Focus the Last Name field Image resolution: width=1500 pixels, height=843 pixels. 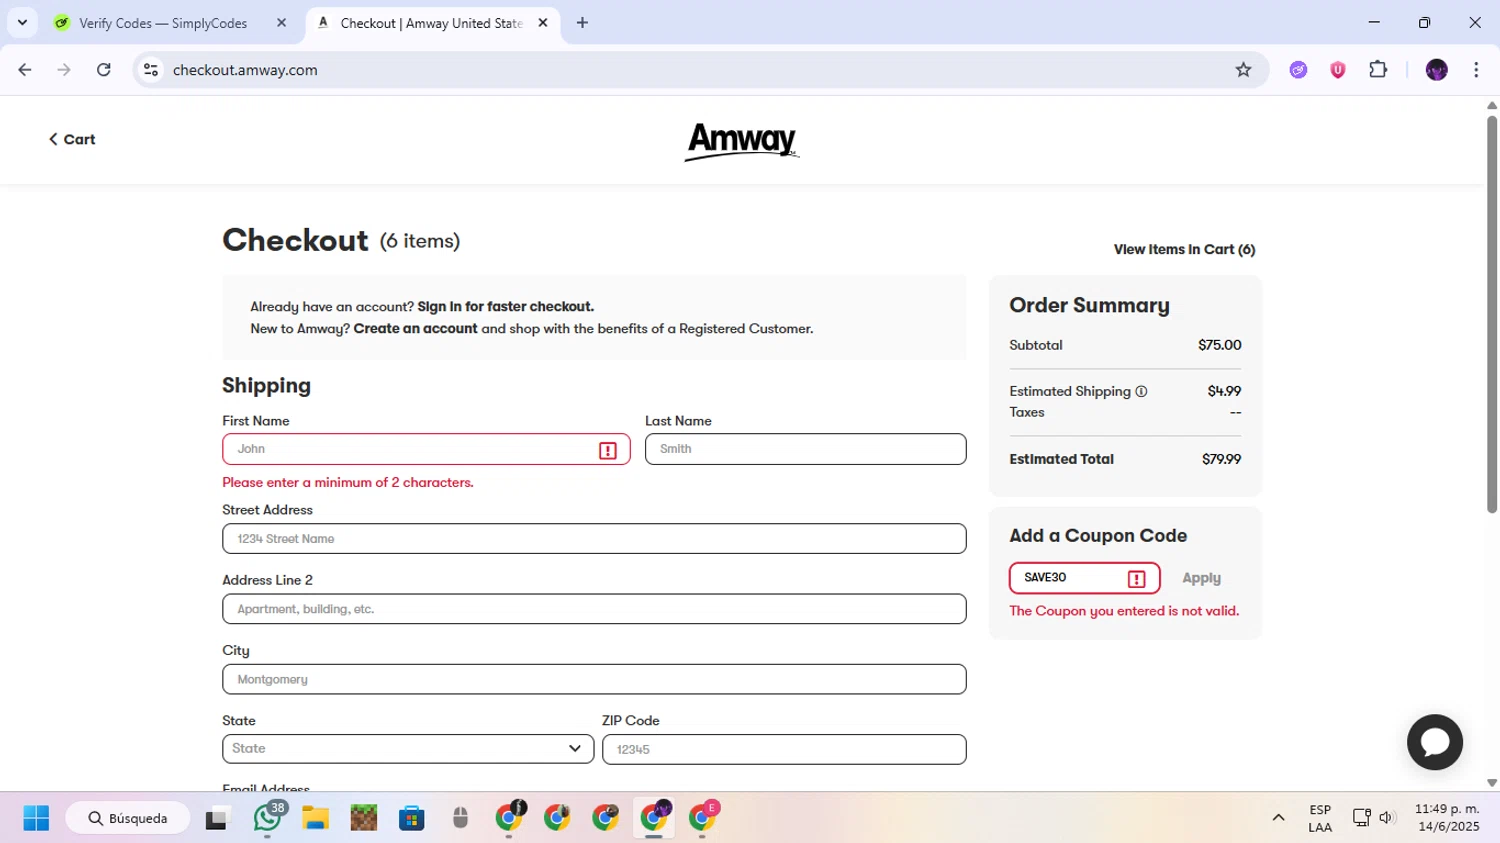(x=805, y=449)
